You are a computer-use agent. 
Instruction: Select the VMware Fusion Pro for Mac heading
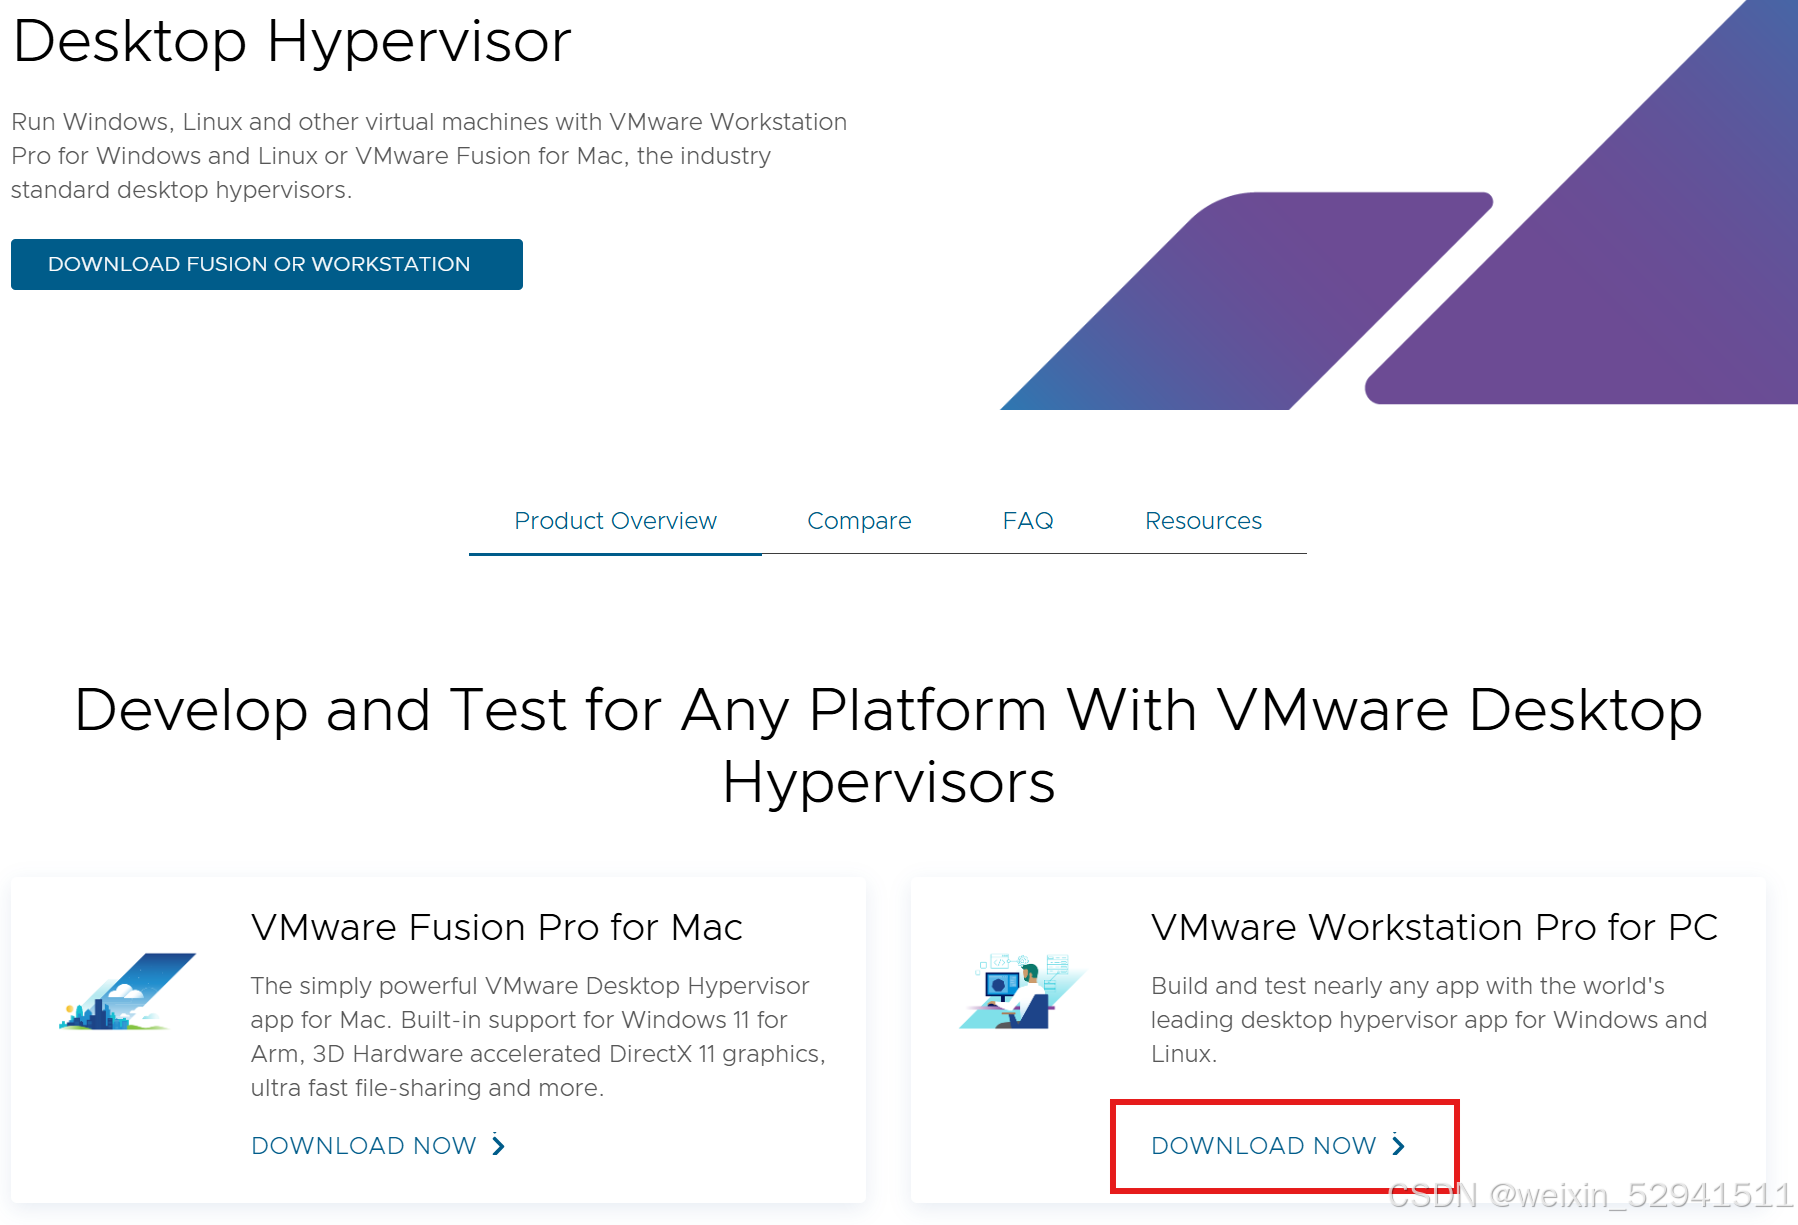coord(497,927)
